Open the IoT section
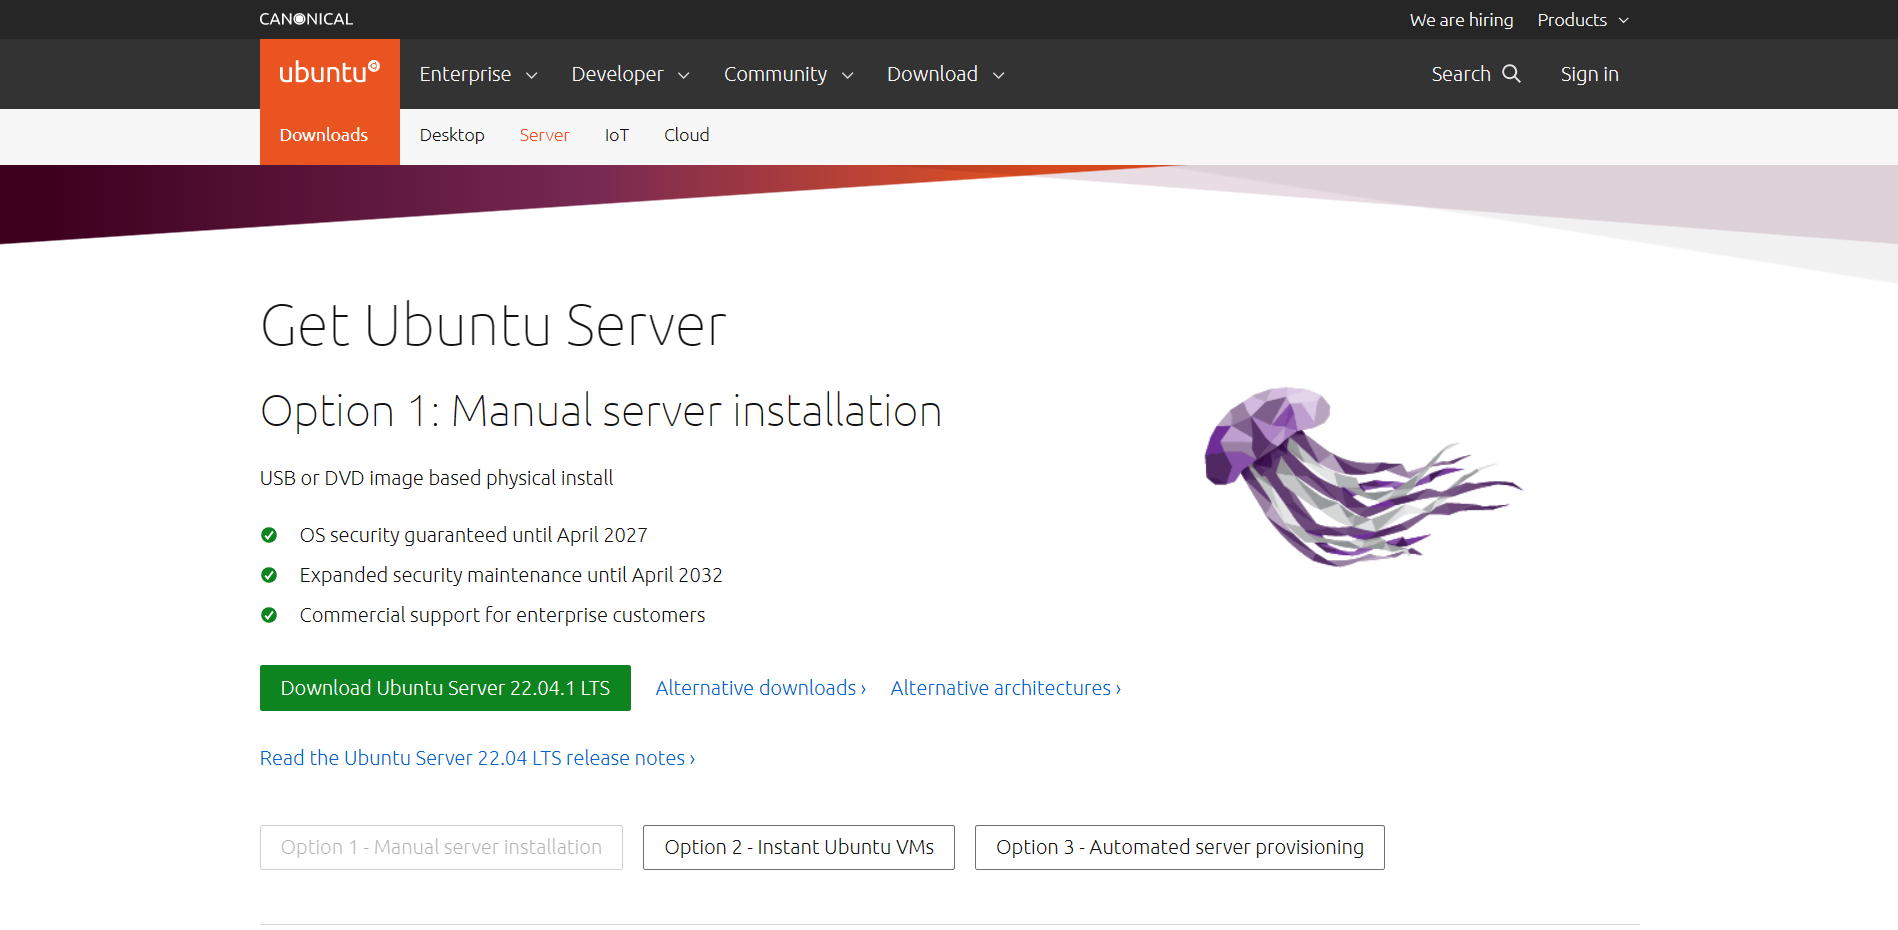 pos(617,135)
